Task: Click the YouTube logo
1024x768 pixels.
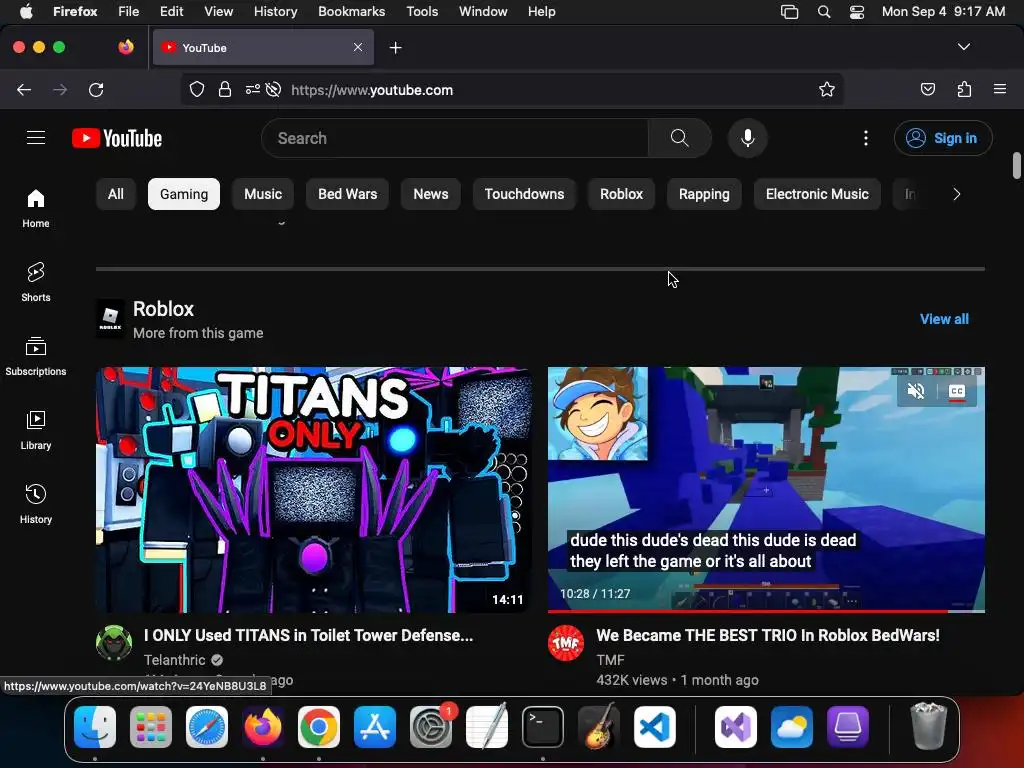Action: (x=117, y=138)
